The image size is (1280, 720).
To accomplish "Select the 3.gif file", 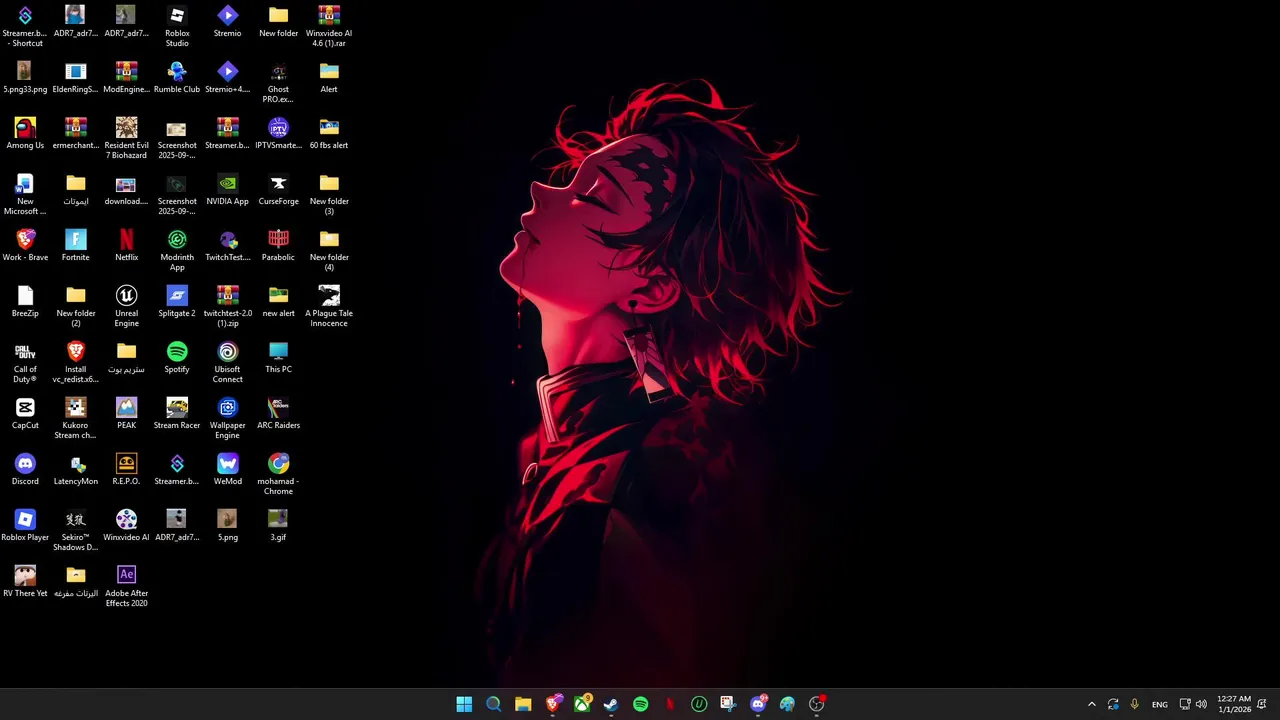I will [278, 525].
